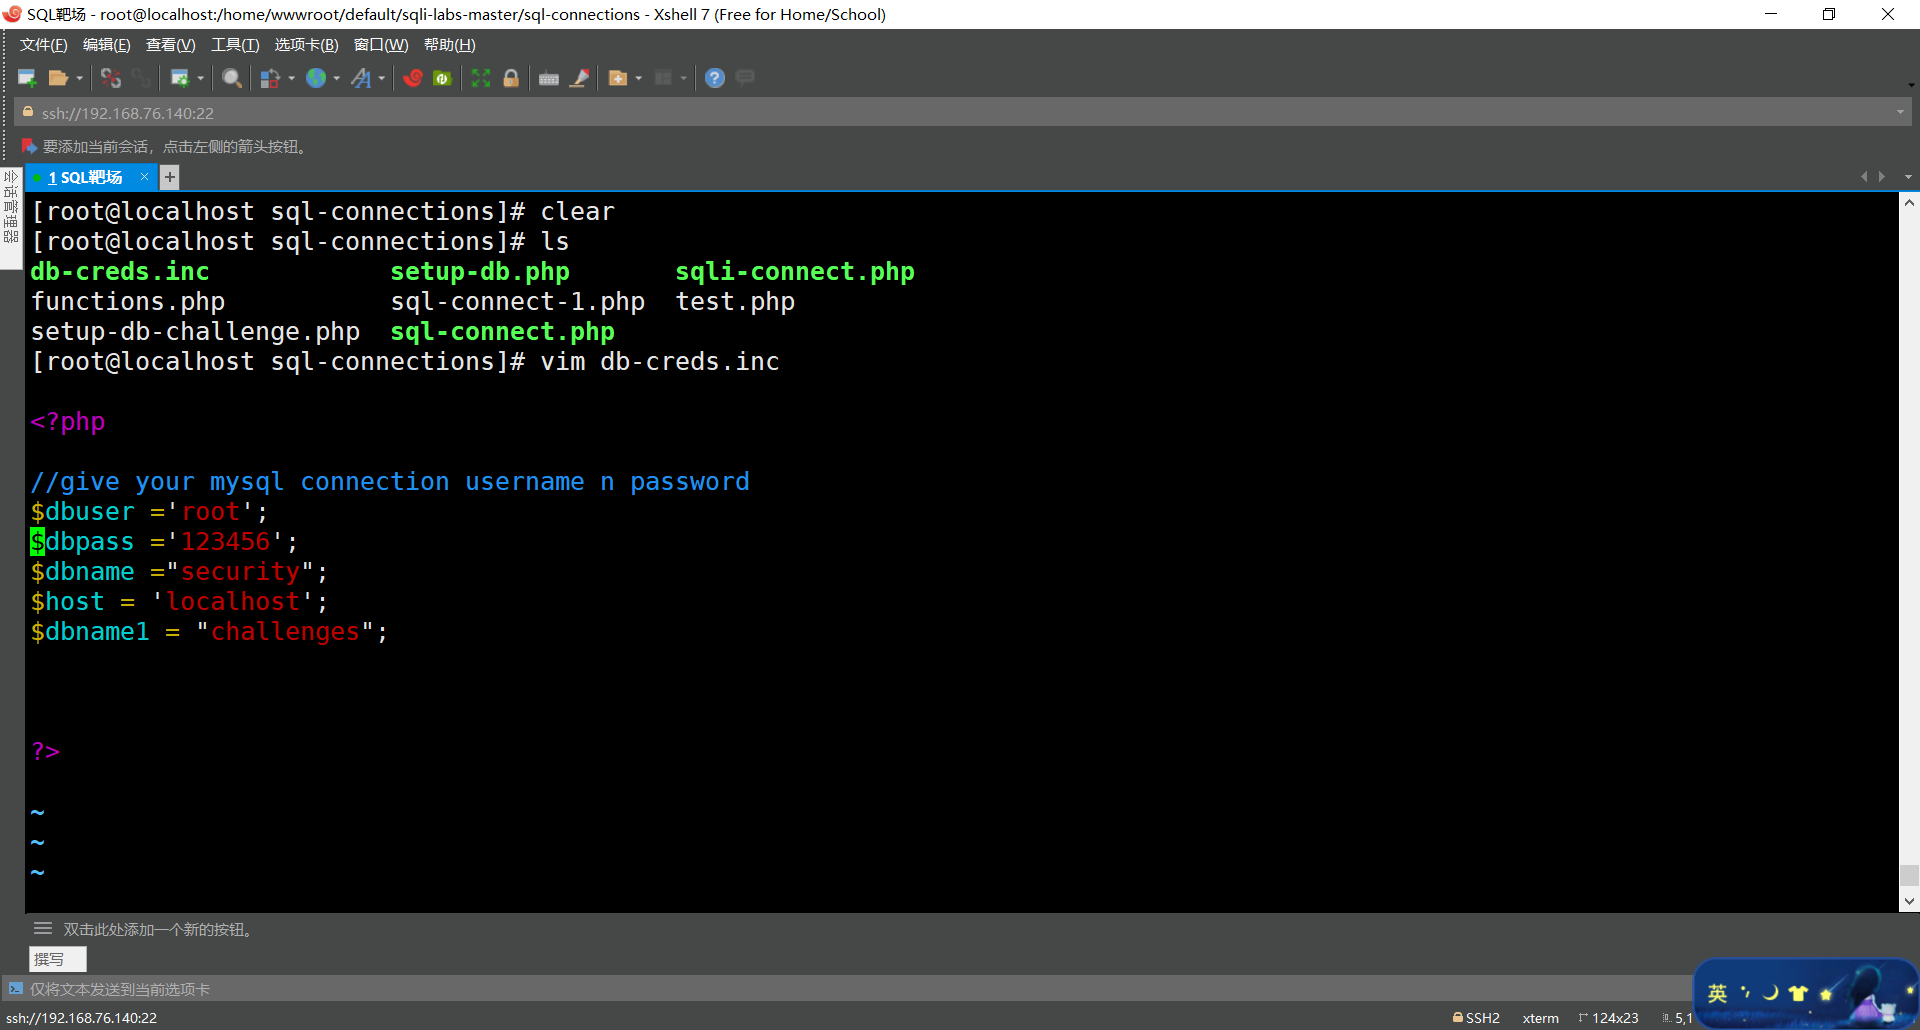Click the greyed layout panes icon
Viewport: 1920px width, 1030px height.
663,78
